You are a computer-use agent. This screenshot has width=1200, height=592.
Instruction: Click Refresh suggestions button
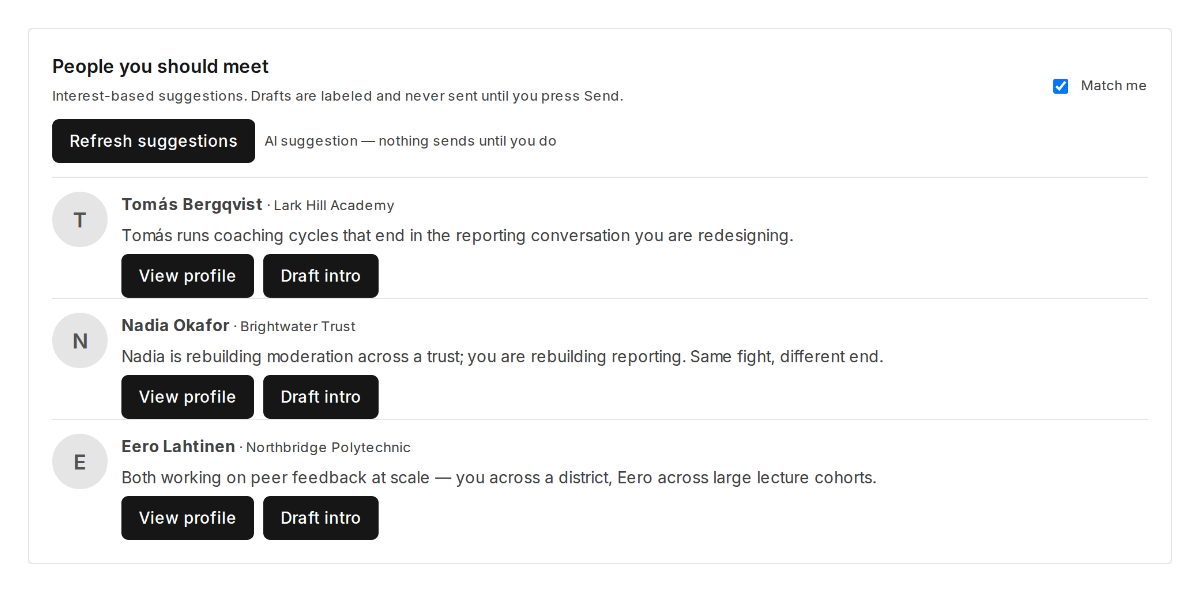coord(153,141)
